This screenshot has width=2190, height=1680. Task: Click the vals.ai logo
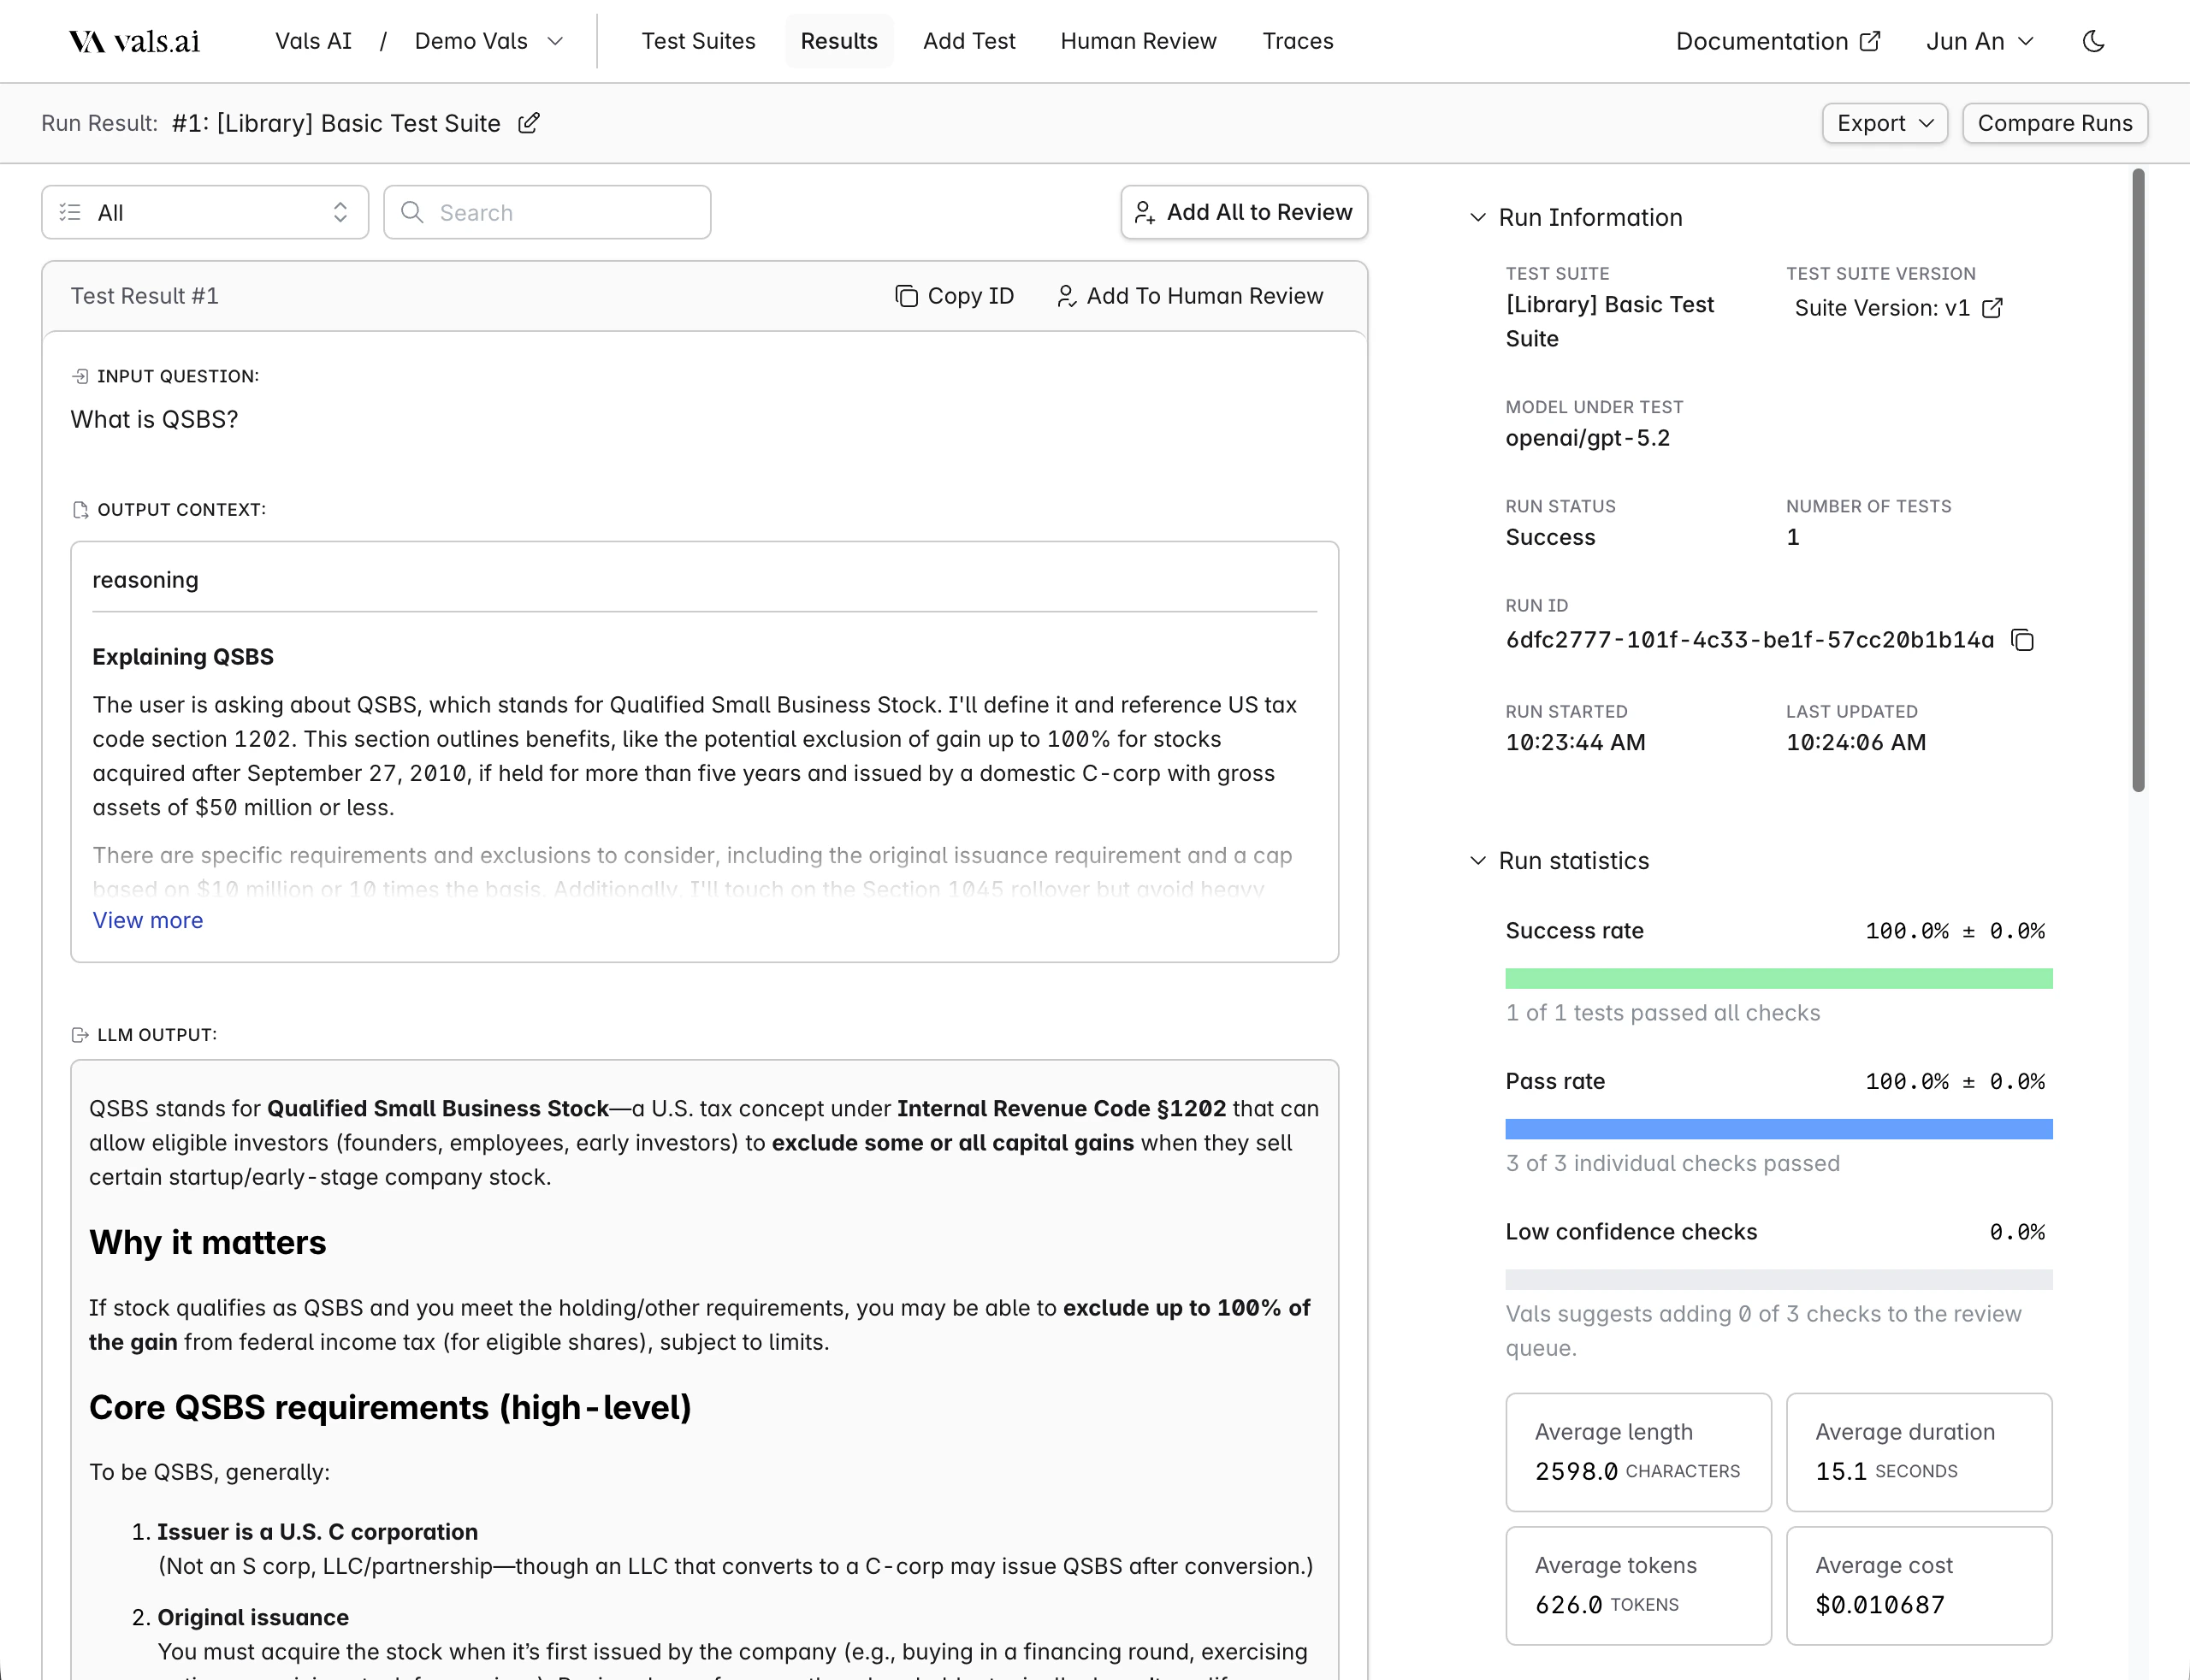pos(135,41)
